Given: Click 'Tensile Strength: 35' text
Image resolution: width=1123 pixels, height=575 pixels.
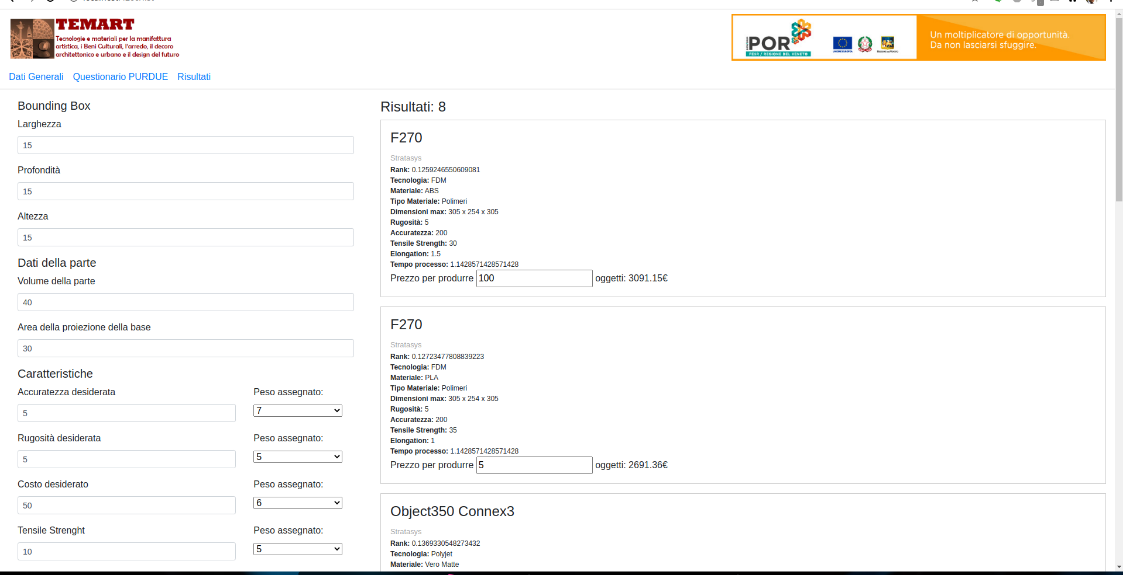Looking at the screenshot, I should click(x=424, y=430).
